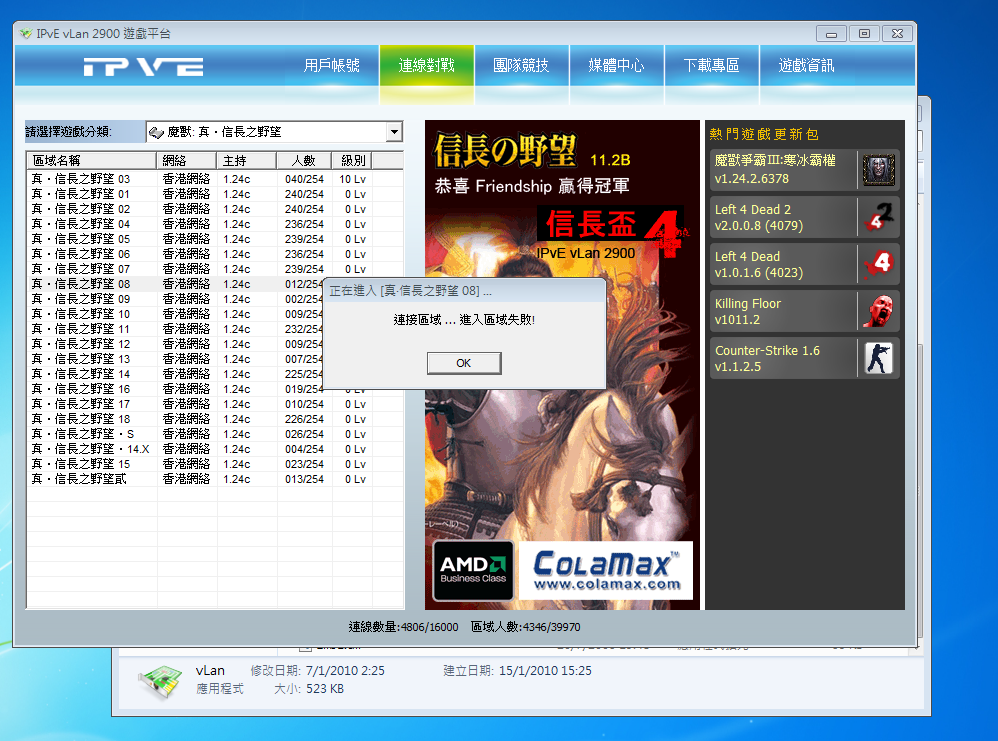Open the 下載專區 tab

[712, 65]
